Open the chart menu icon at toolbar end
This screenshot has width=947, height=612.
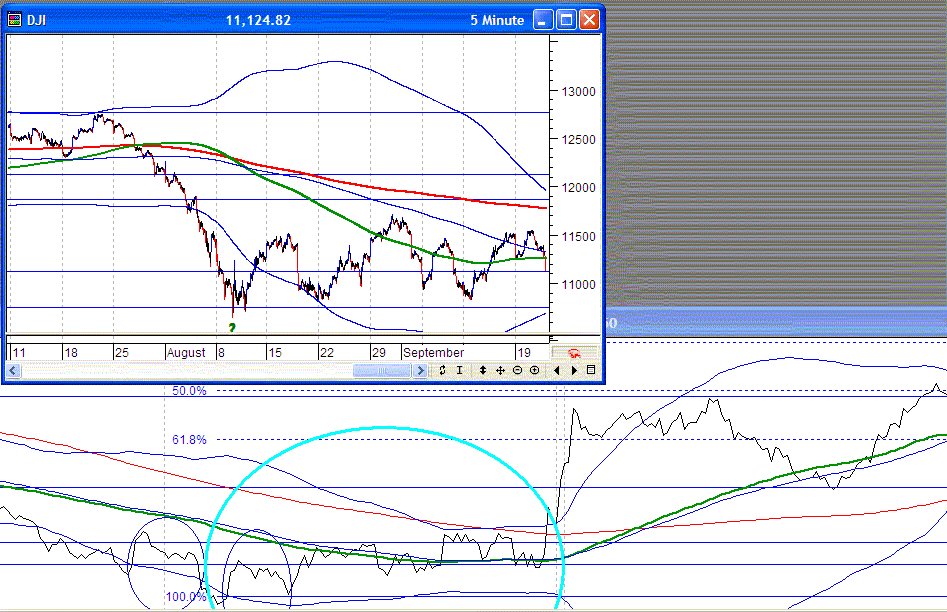(x=591, y=370)
